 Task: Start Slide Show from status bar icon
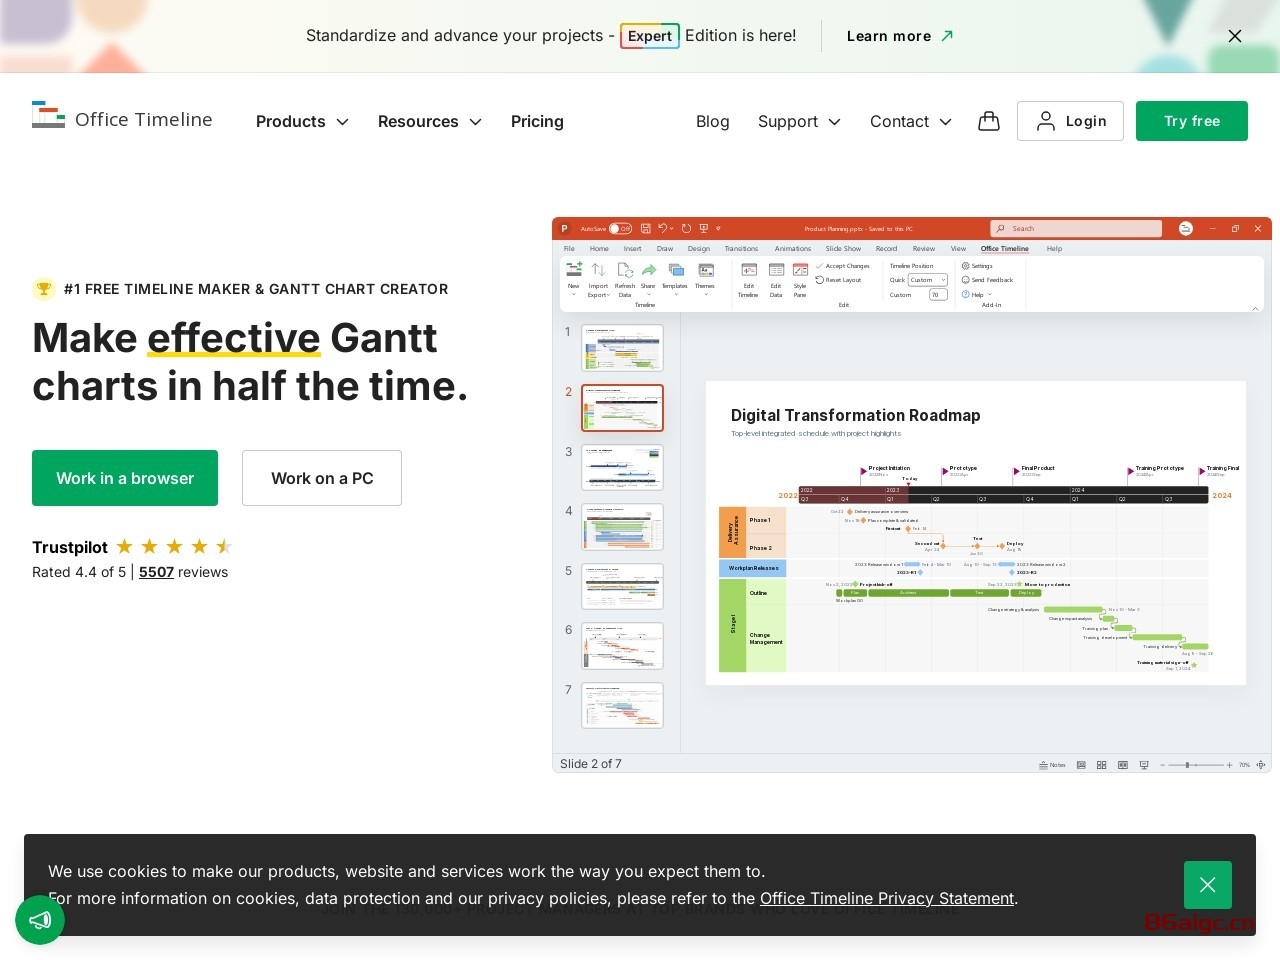[1144, 765]
